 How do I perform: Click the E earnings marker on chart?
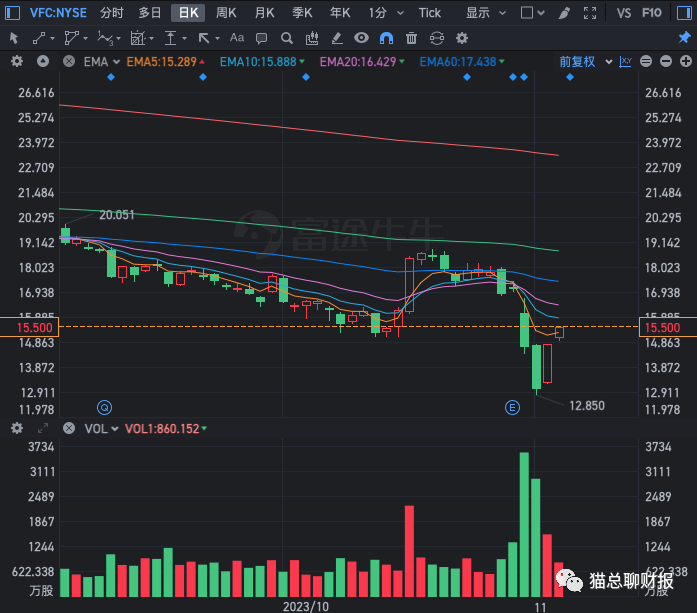click(x=513, y=407)
